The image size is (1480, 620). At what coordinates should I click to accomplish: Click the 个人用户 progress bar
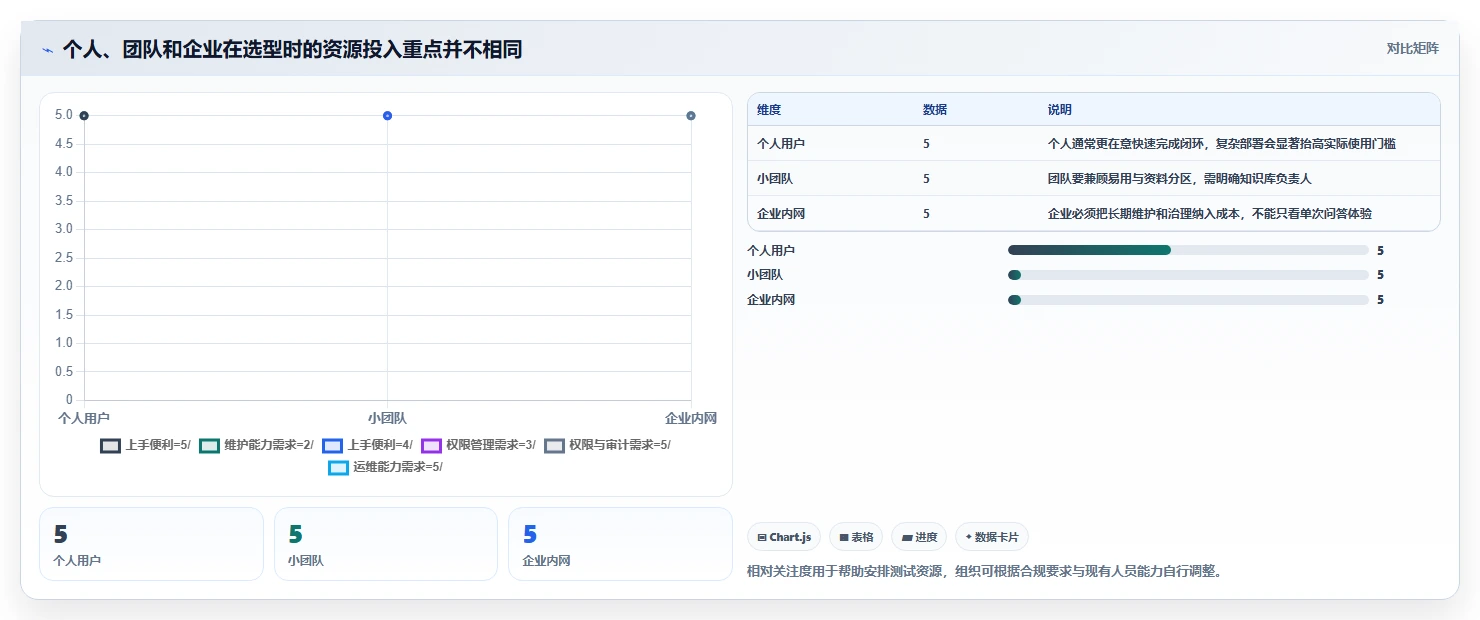coord(1188,250)
